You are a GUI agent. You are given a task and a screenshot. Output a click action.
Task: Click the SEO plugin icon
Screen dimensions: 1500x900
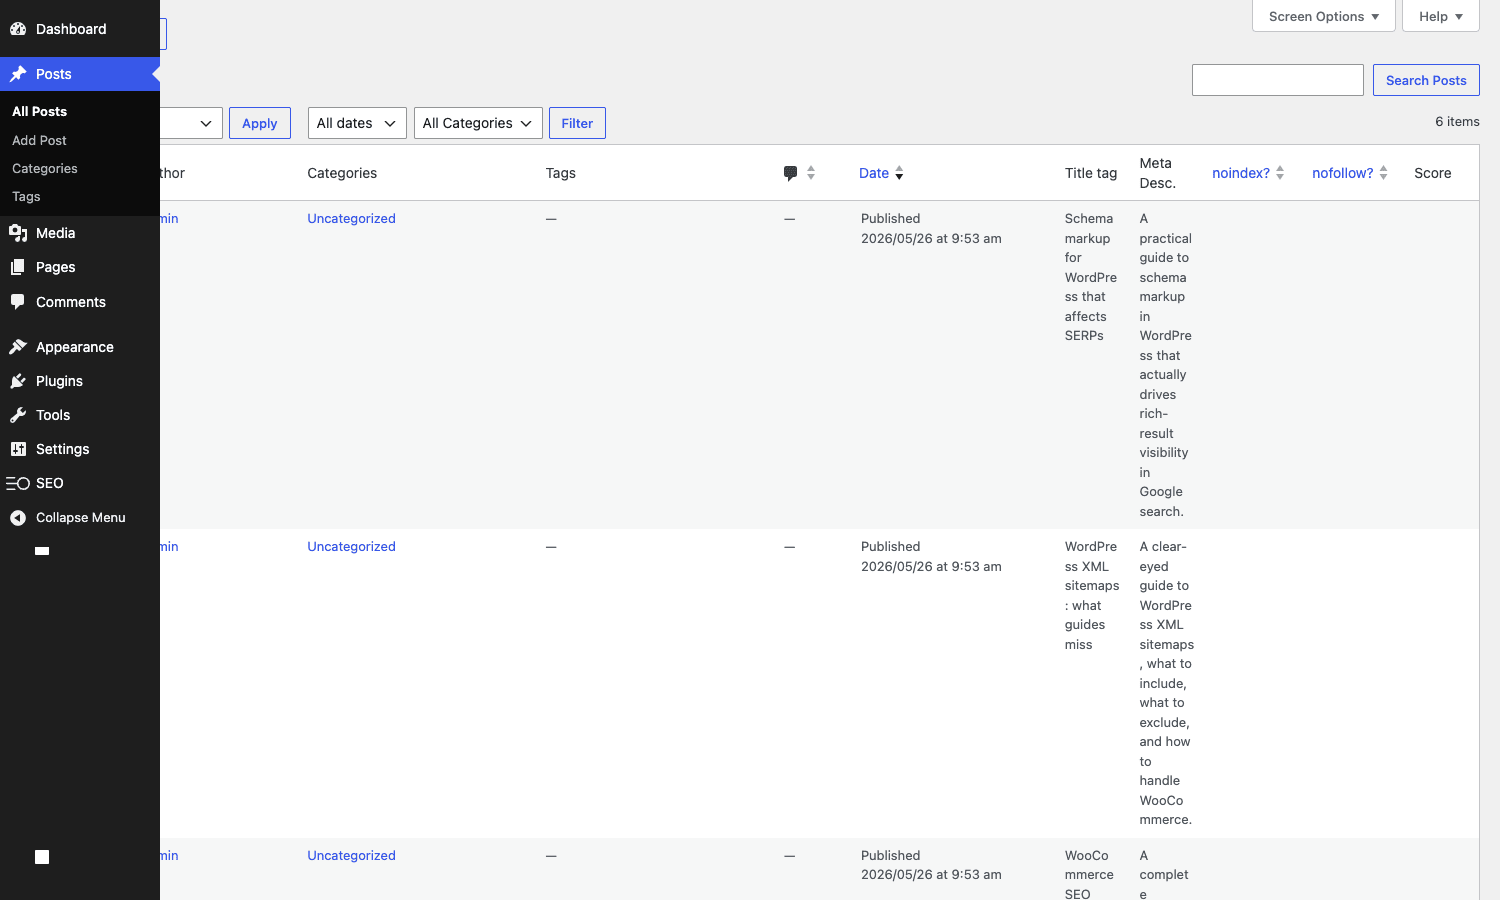[18, 483]
